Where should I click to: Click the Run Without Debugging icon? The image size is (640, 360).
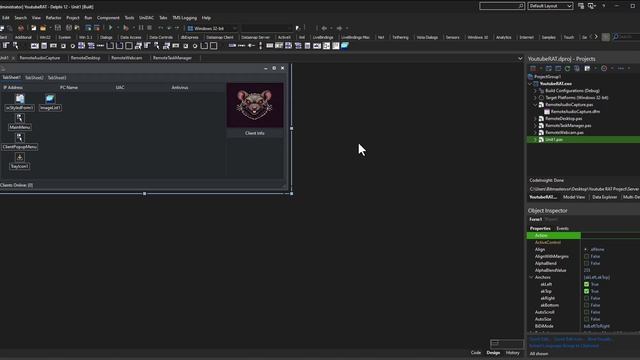(x=126, y=28)
